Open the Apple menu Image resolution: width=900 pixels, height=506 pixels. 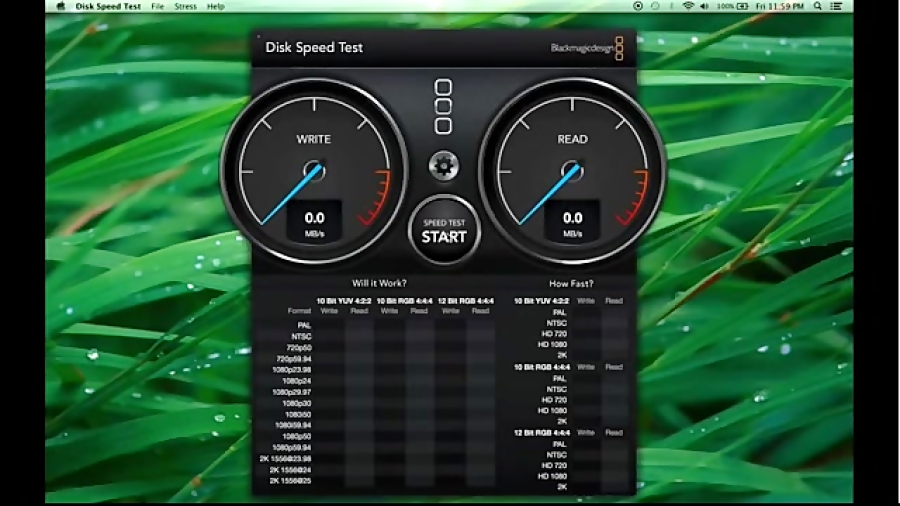(61, 6)
